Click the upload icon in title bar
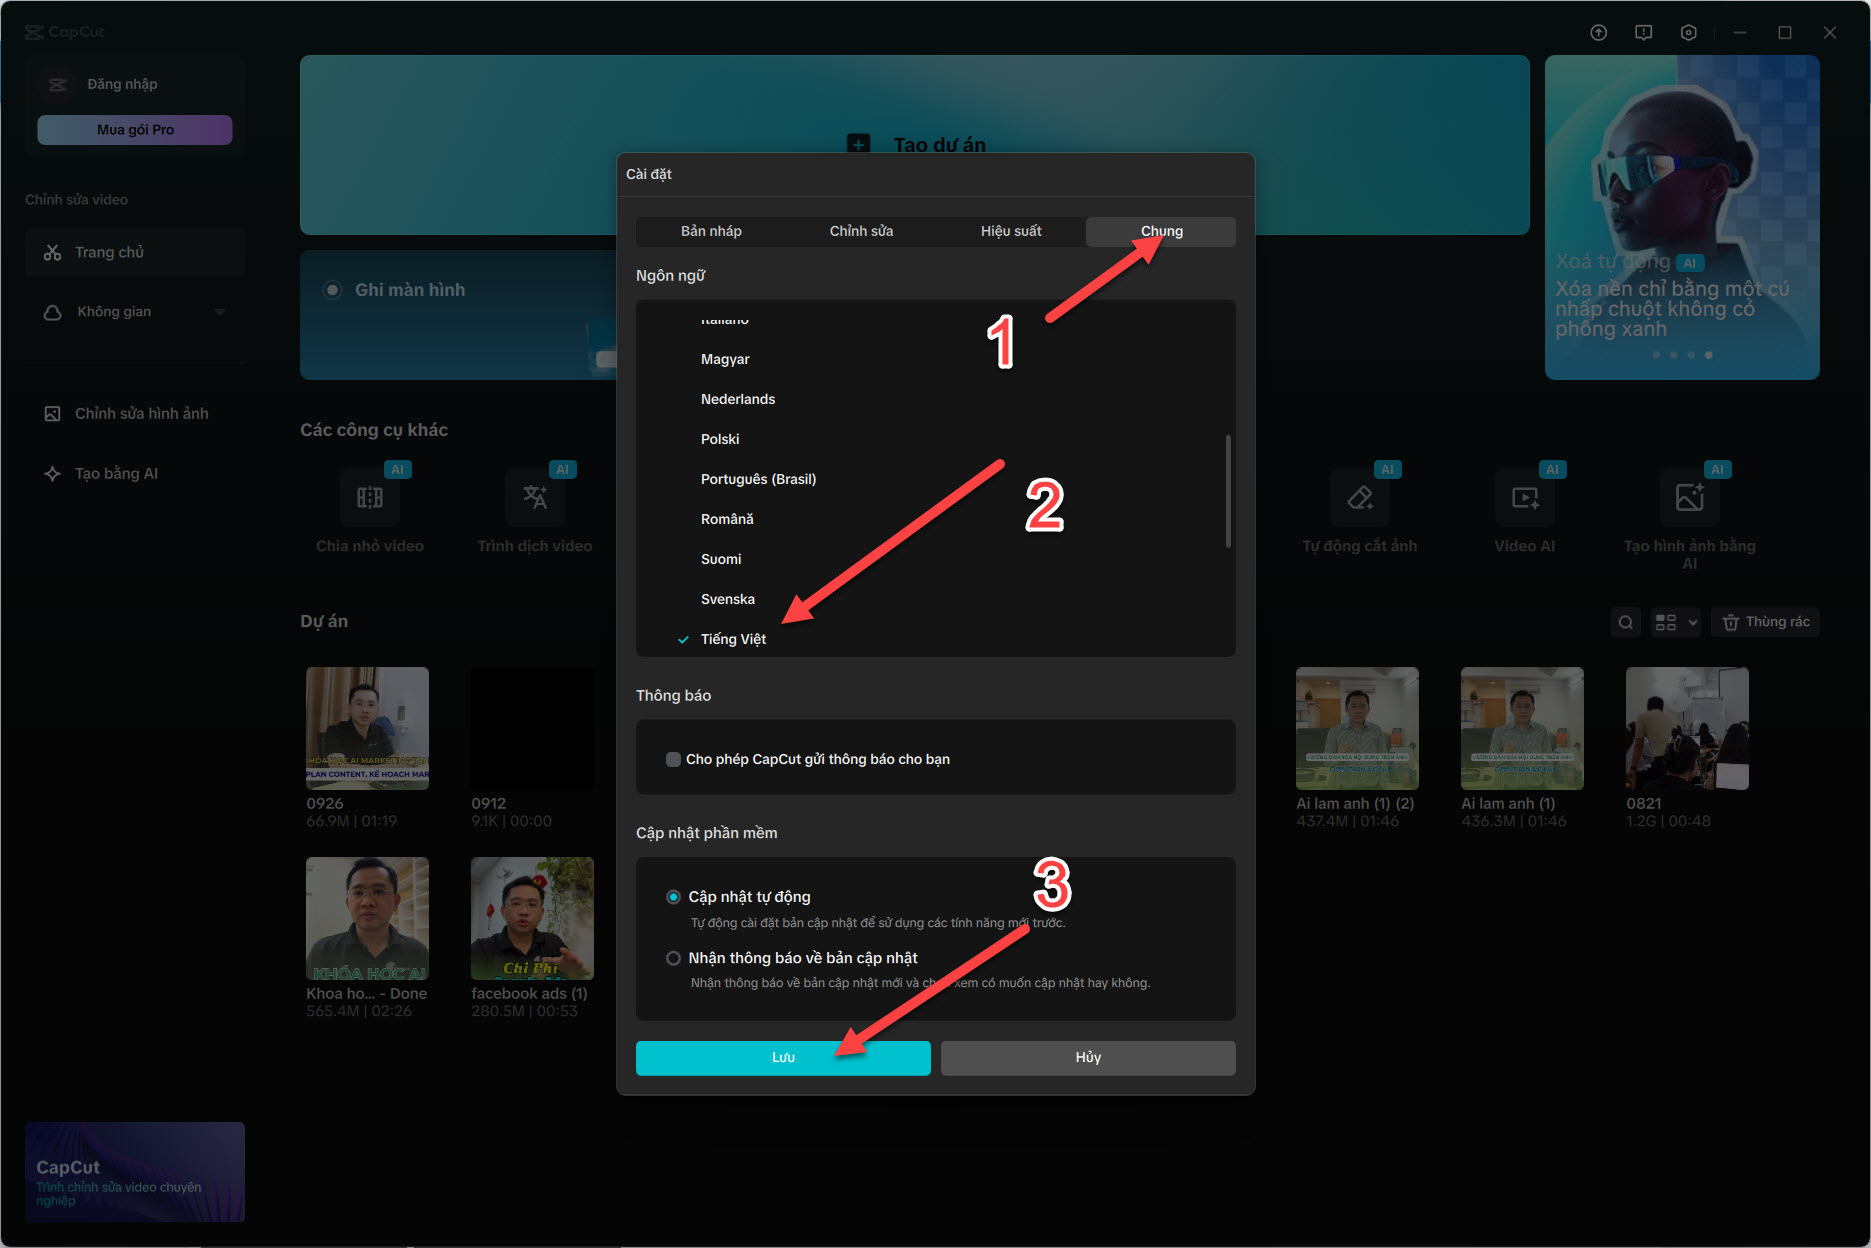 click(1598, 33)
